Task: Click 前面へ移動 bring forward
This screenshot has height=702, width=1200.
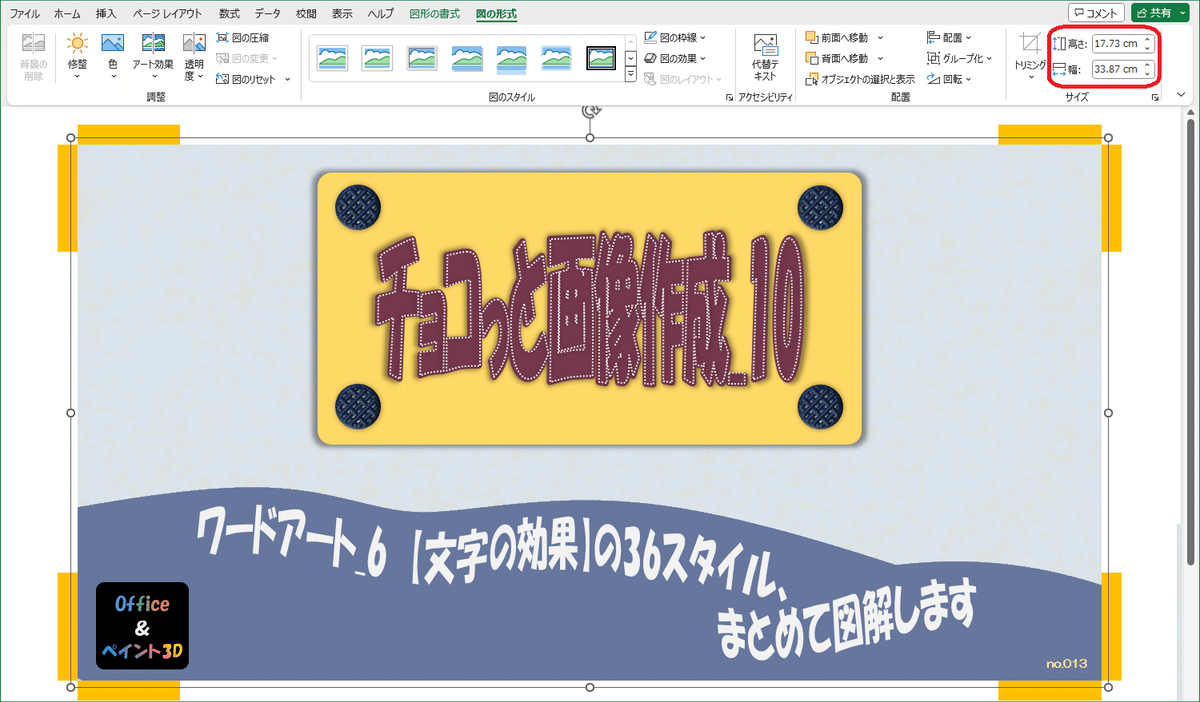Action: pos(836,37)
